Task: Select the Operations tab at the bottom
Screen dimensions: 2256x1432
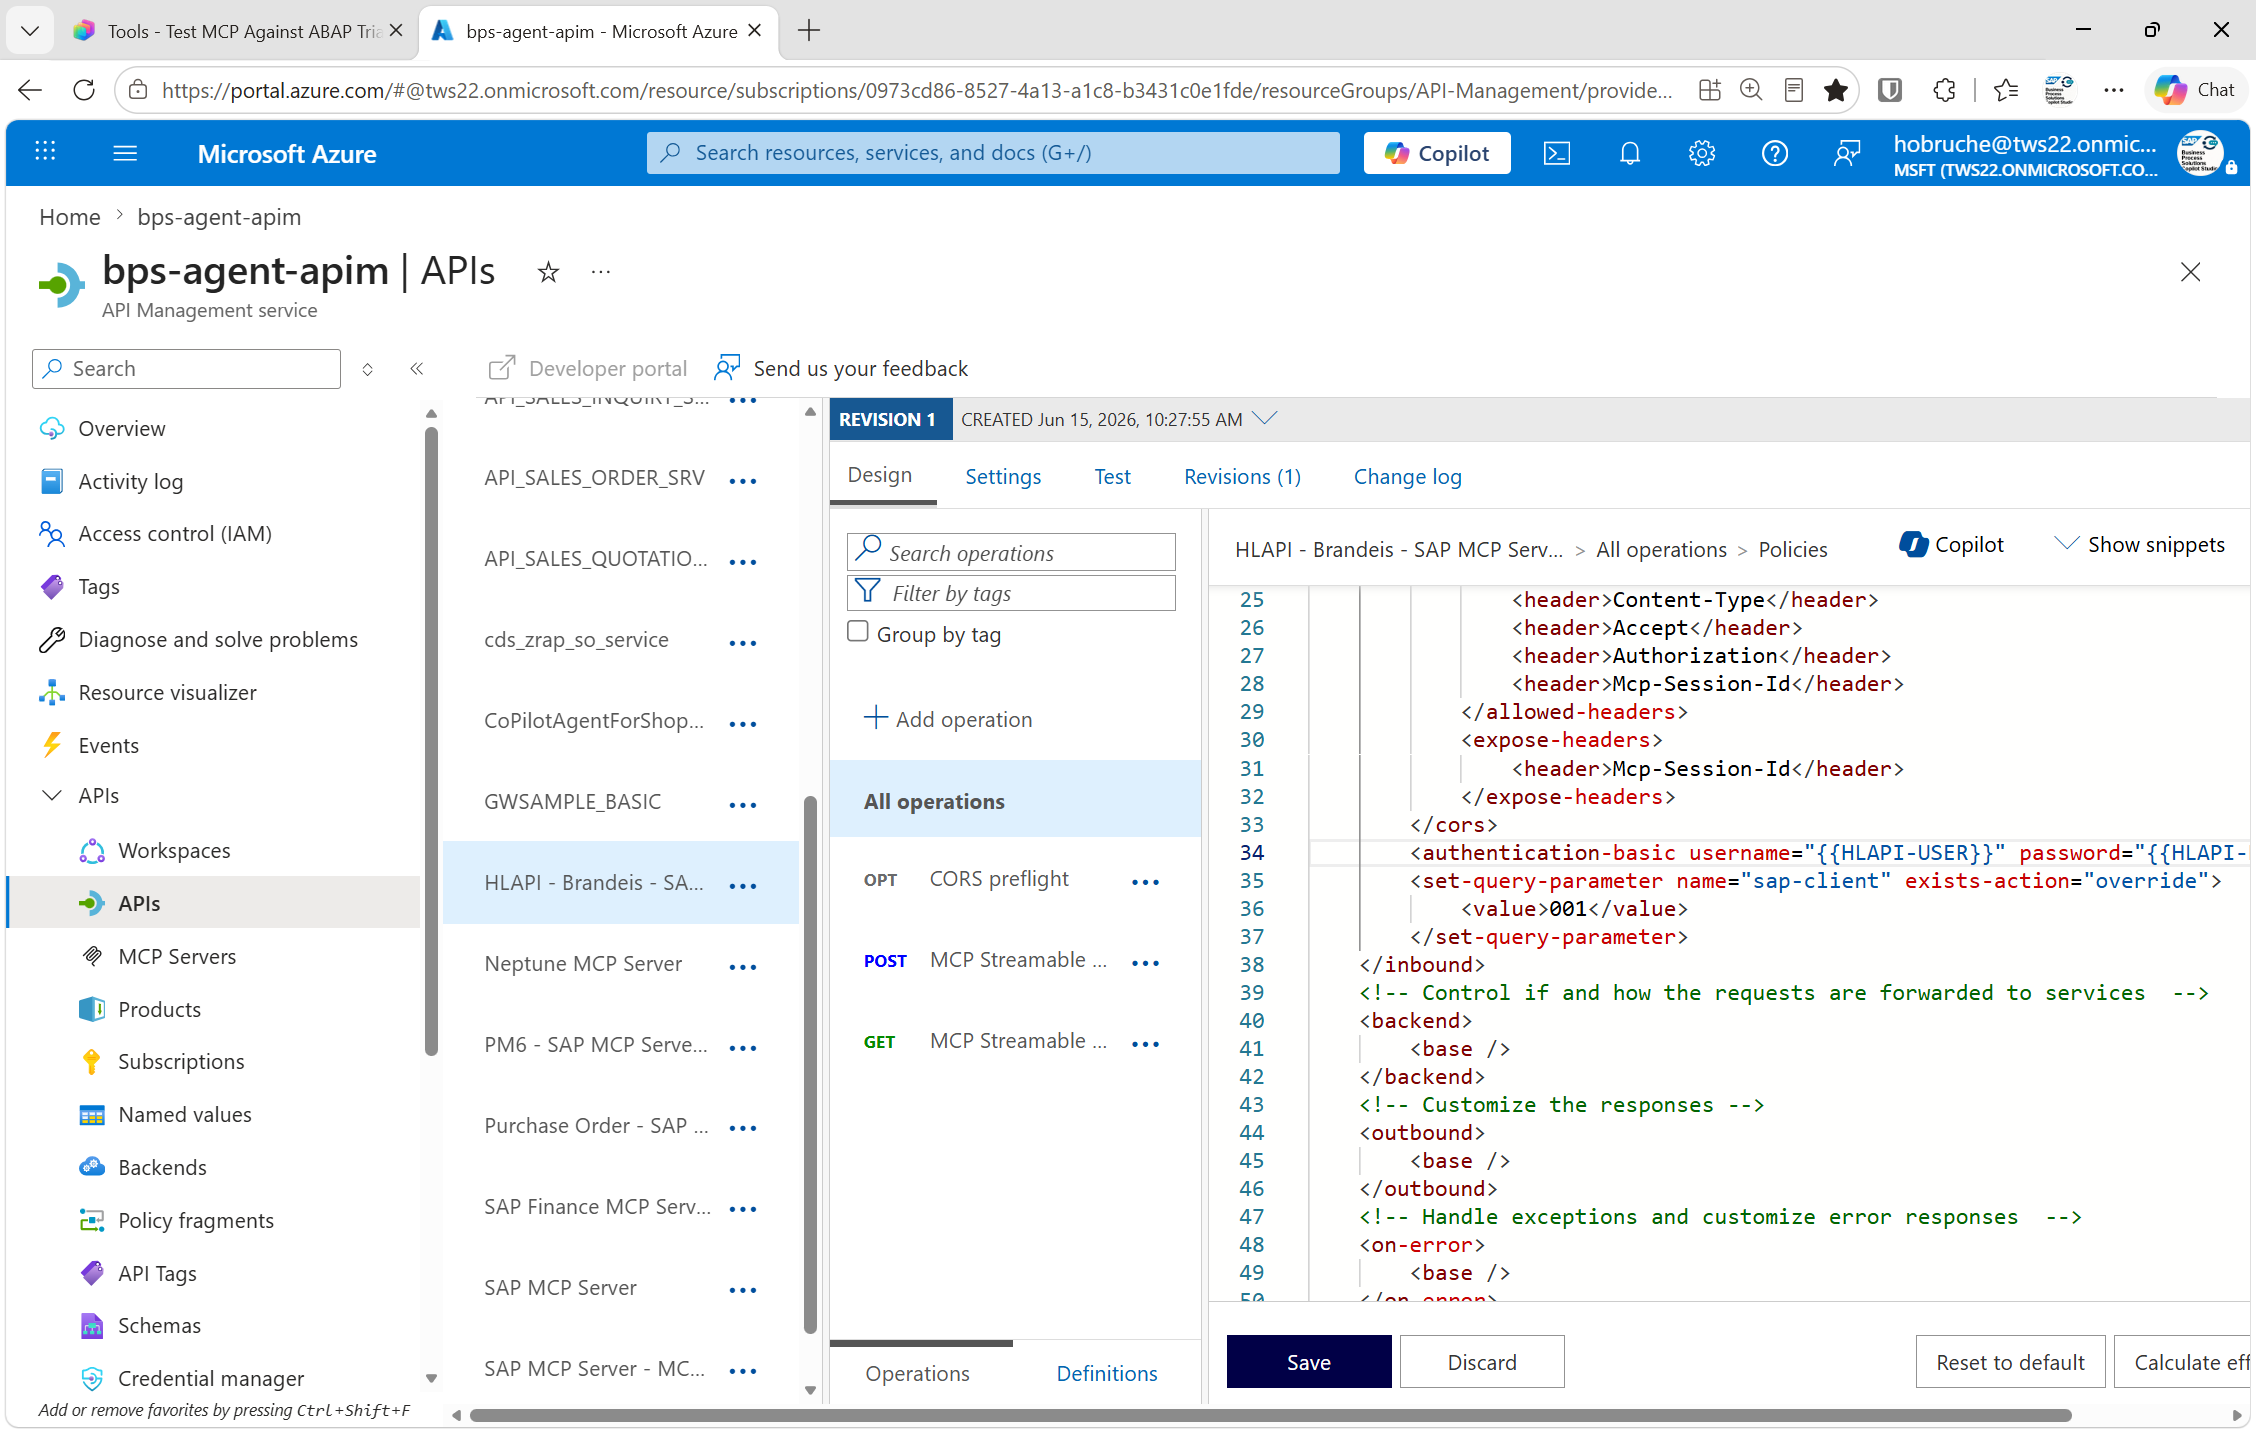Action: pos(917,1374)
